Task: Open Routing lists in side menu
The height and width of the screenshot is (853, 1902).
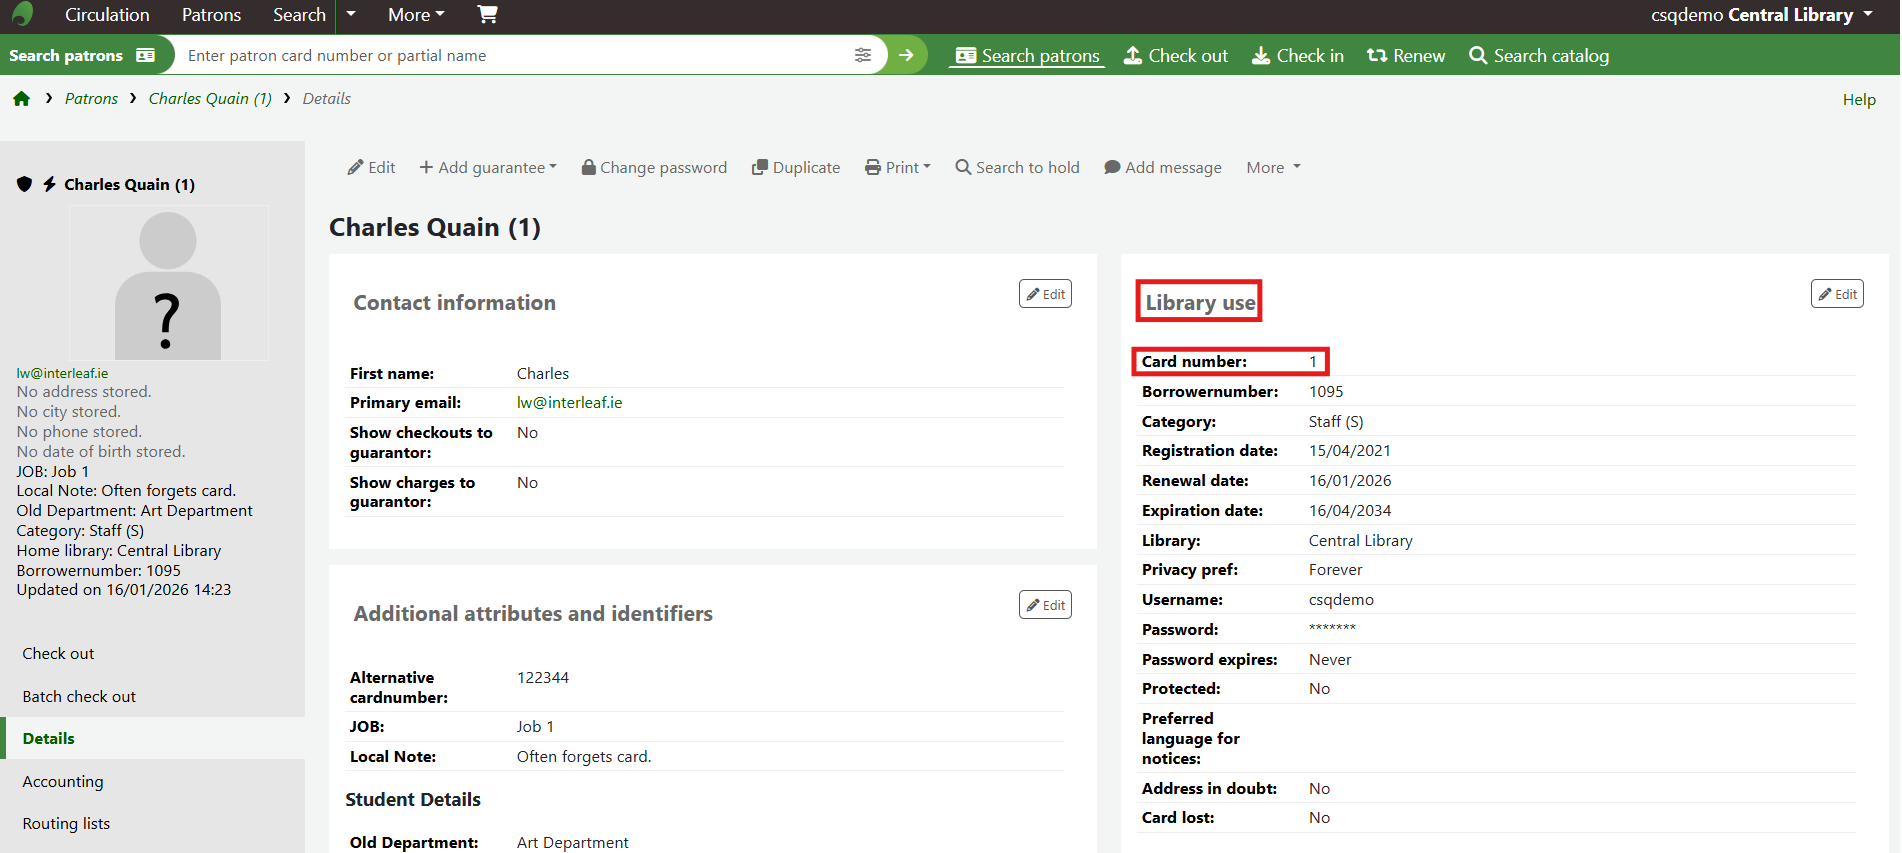Action: 66,823
